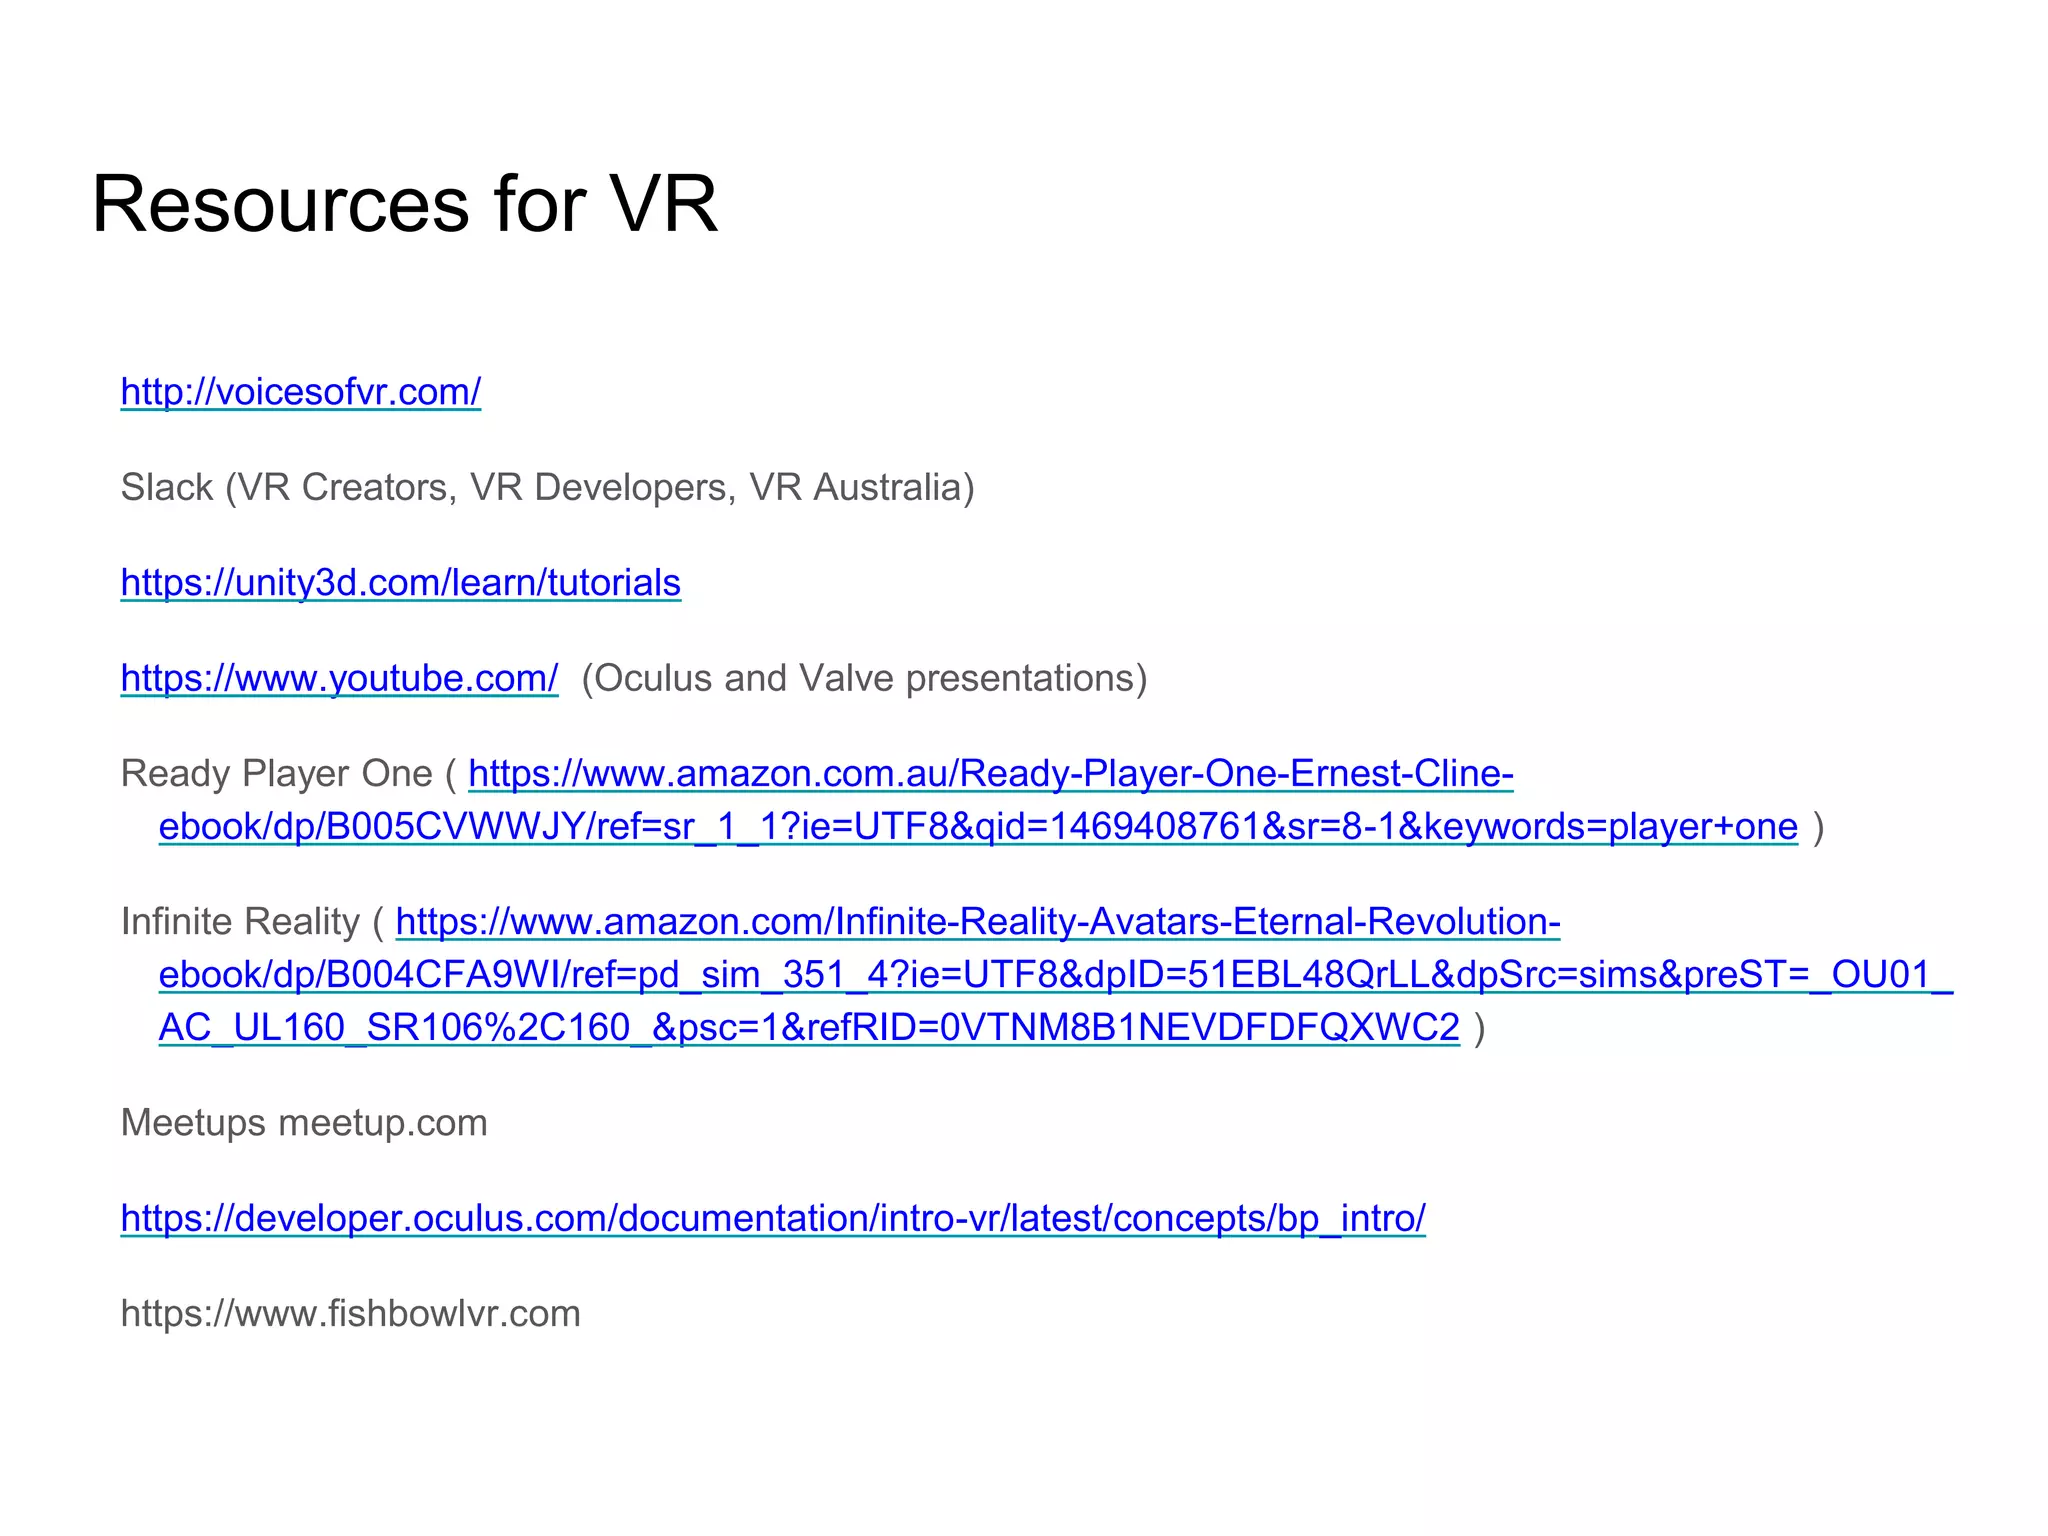
Task: Click the 'Ready Player One (' label
Action: pos(288,774)
